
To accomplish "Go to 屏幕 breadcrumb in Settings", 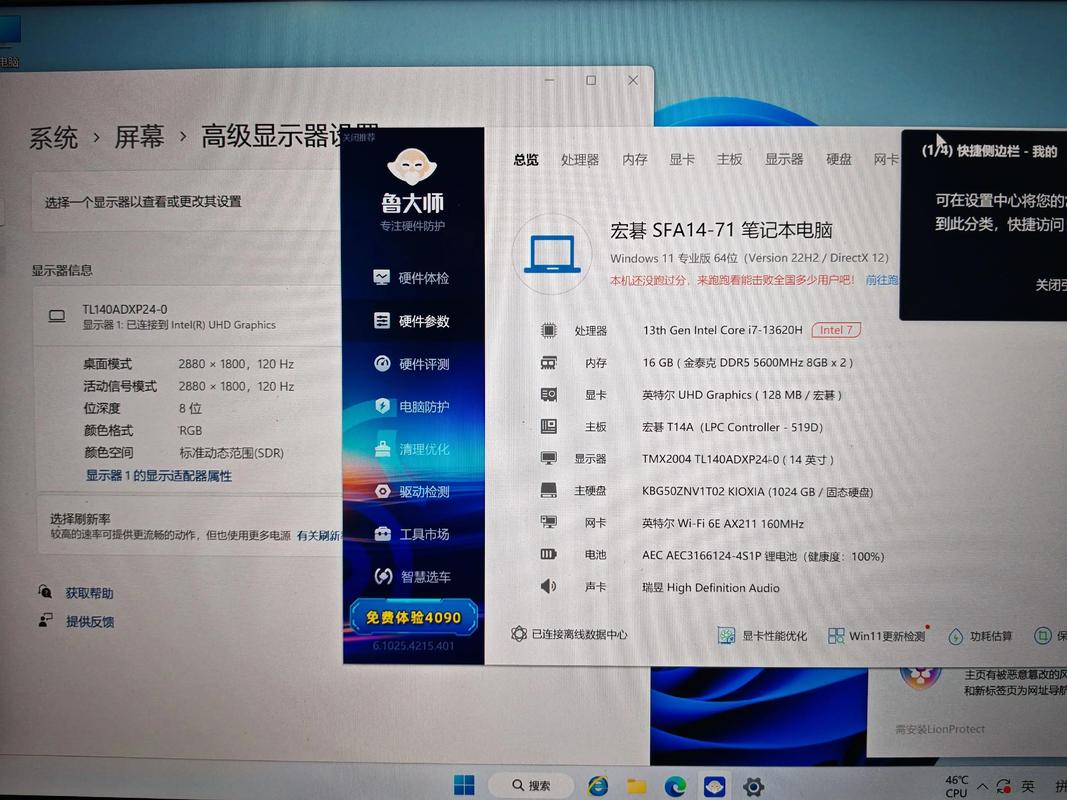I will coord(139,137).
